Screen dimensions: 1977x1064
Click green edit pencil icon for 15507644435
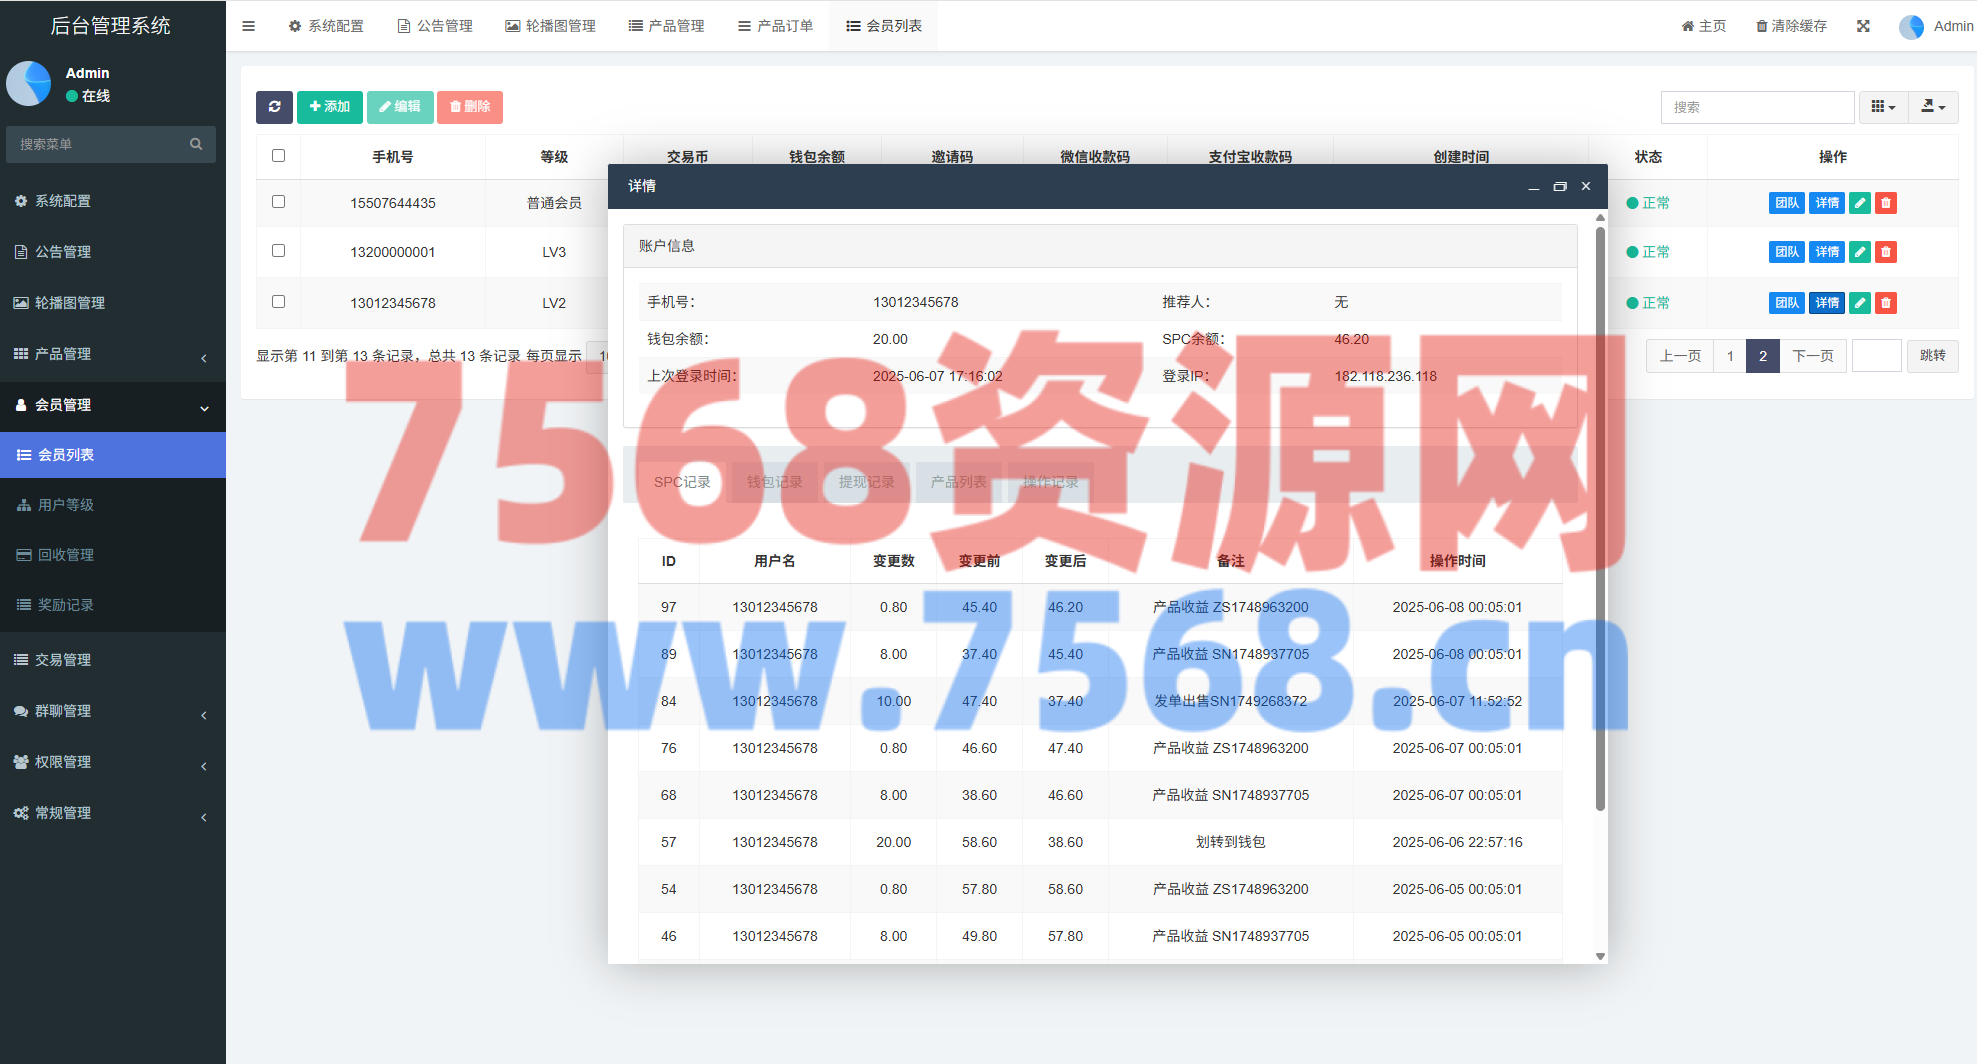(x=1859, y=203)
